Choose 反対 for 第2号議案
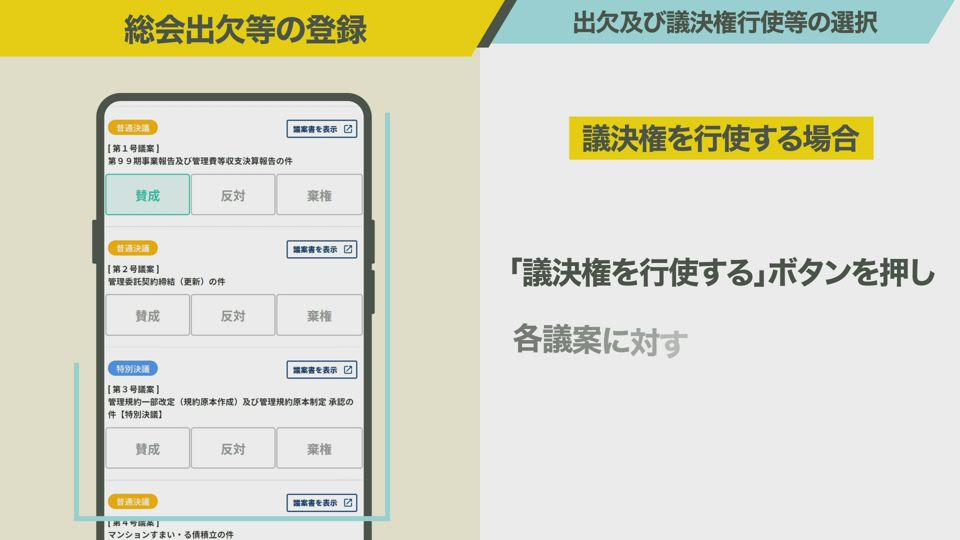Viewport: 960px width, 540px height. [x=233, y=315]
